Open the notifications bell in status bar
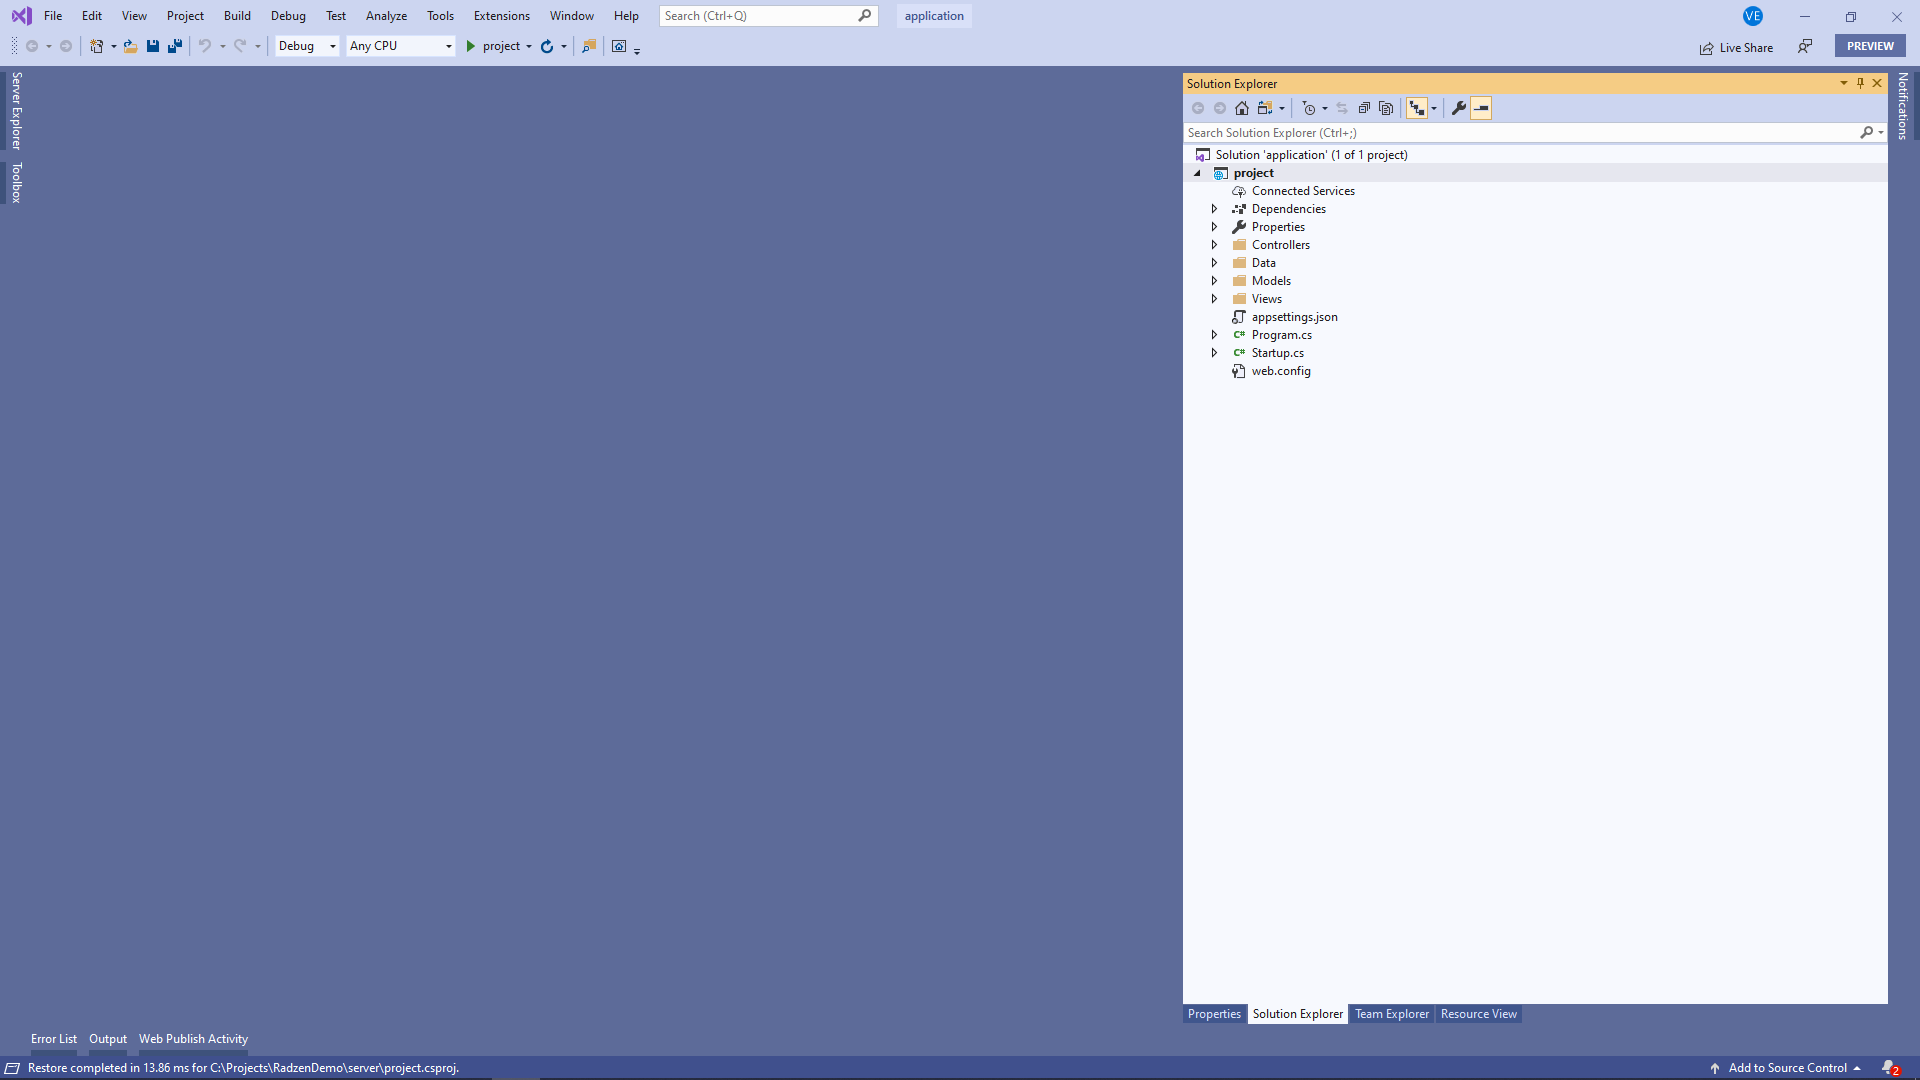1920x1080 pixels. (x=1890, y=1068)
